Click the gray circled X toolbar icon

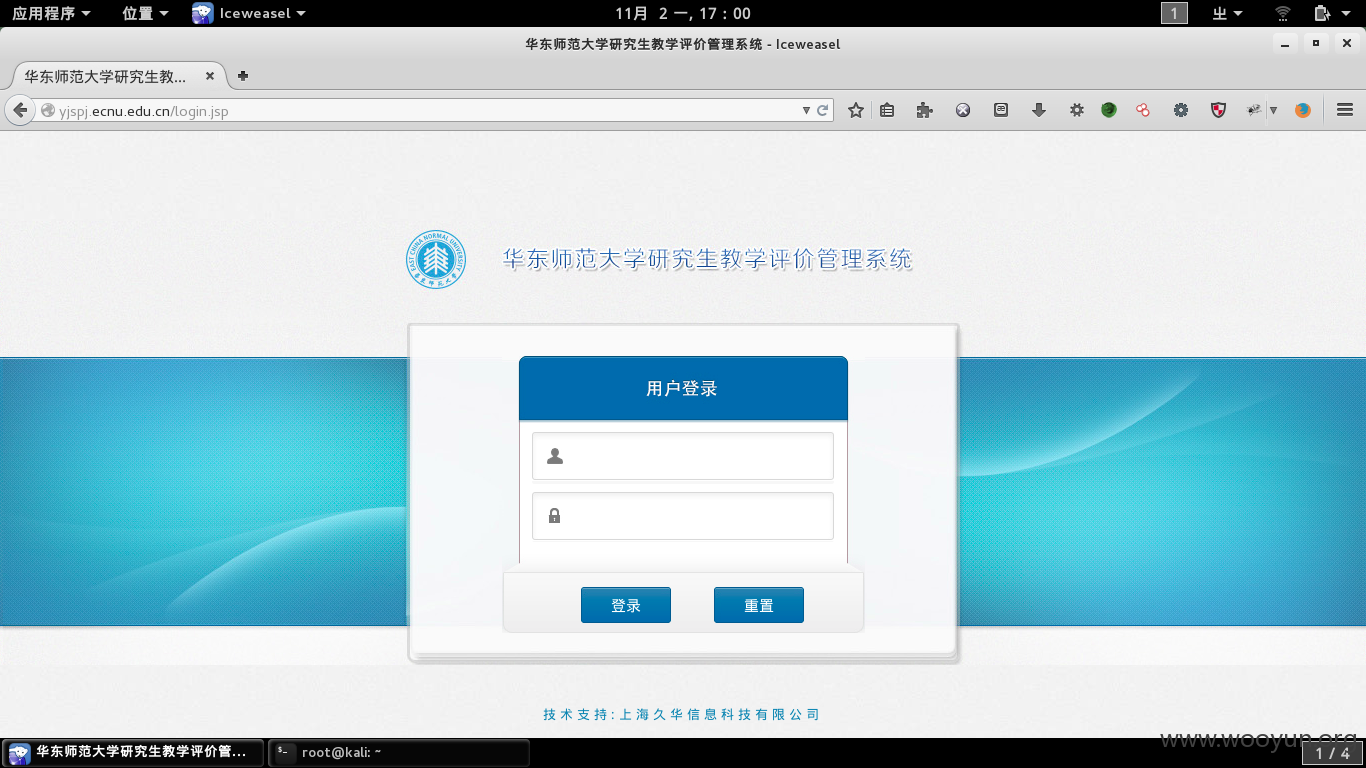[x=963, y=110]
